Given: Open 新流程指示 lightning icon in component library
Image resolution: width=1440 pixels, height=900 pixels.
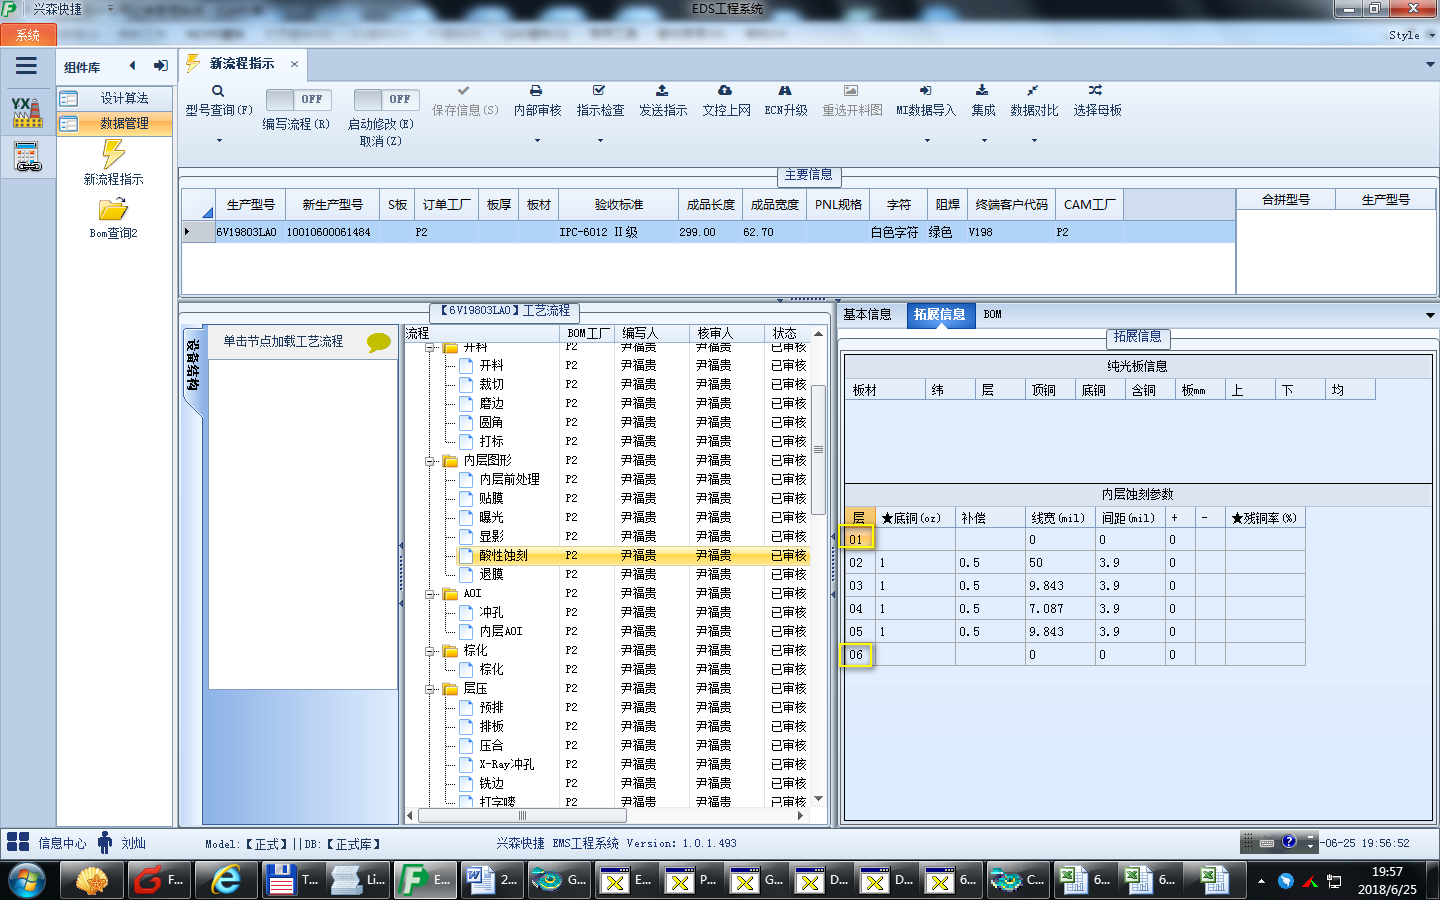Looking at the screenshot, I should coord(114,154).
